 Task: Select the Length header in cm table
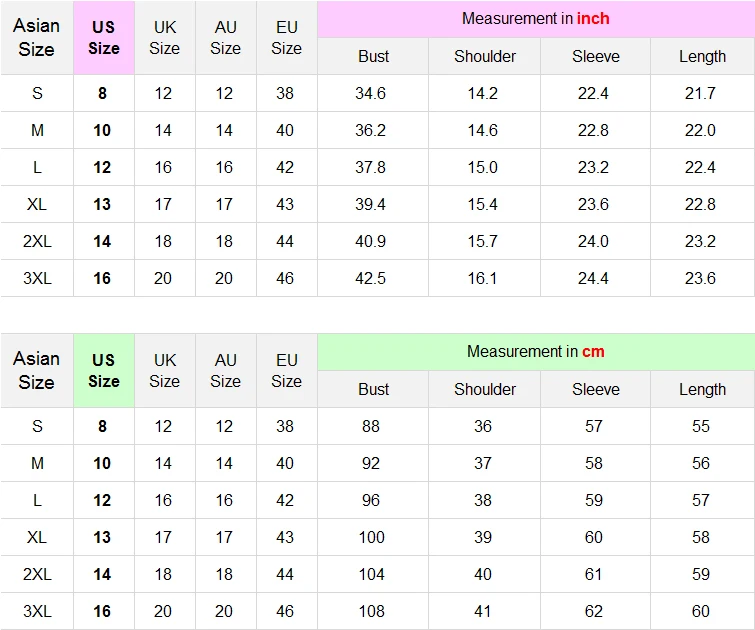click(703, 389)
